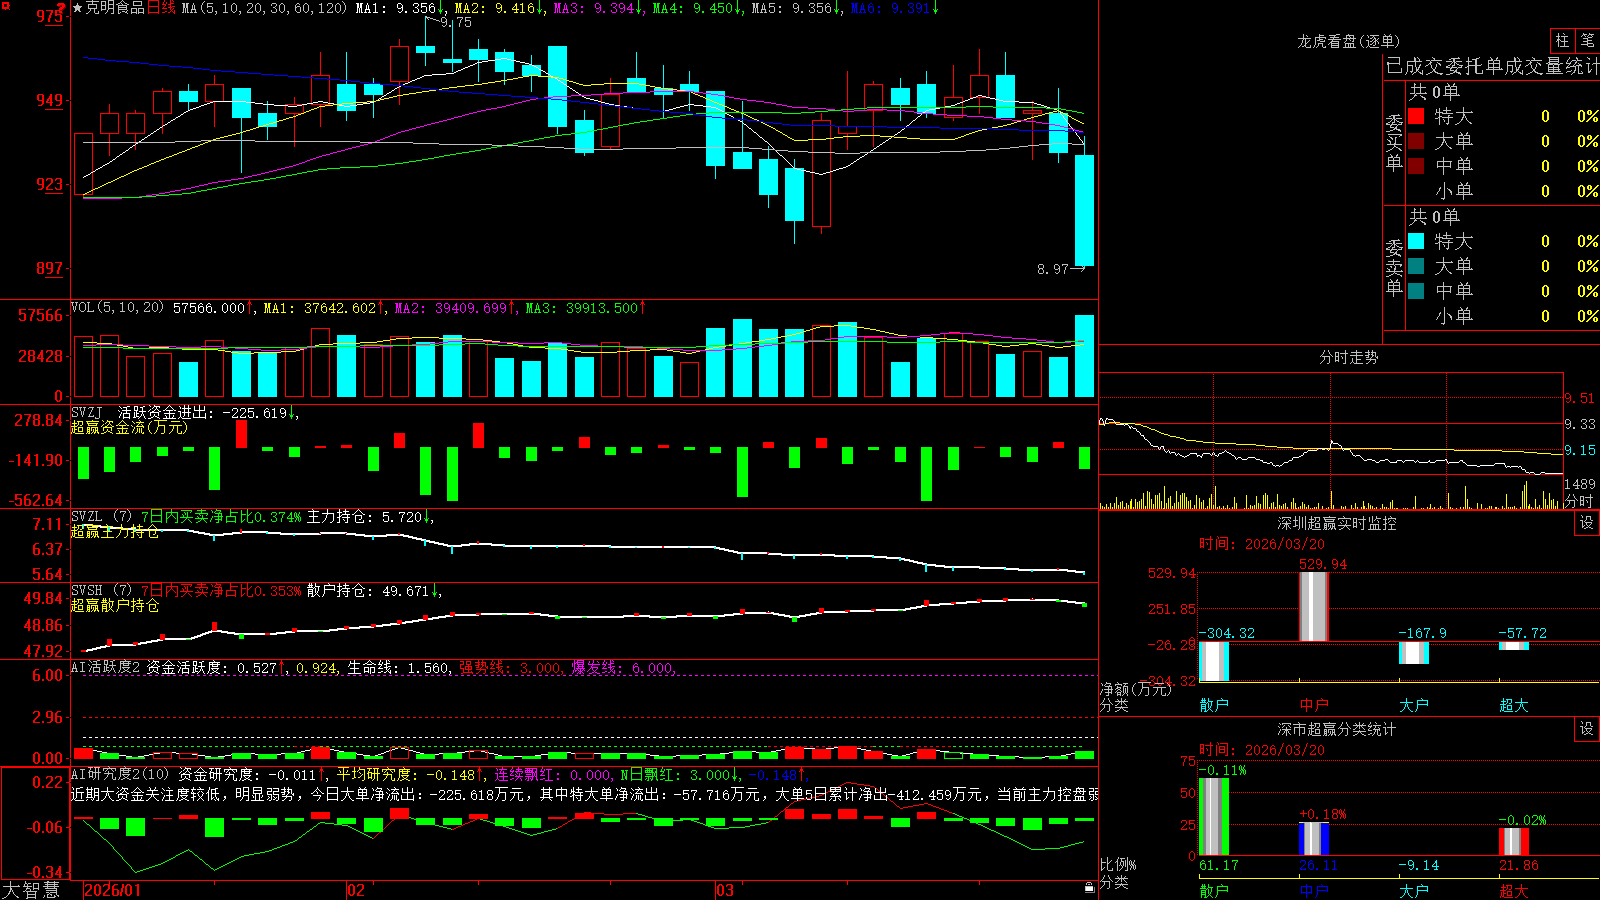Click the 龙虎看盘(逐单) panel title
Image resolution: width=1600 pixels, height=900 pixels.
(1348, 41)
